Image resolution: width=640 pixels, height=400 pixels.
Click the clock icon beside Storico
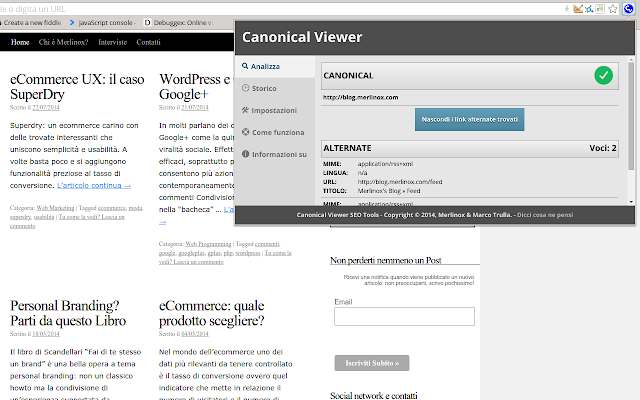tap(245, 88)
